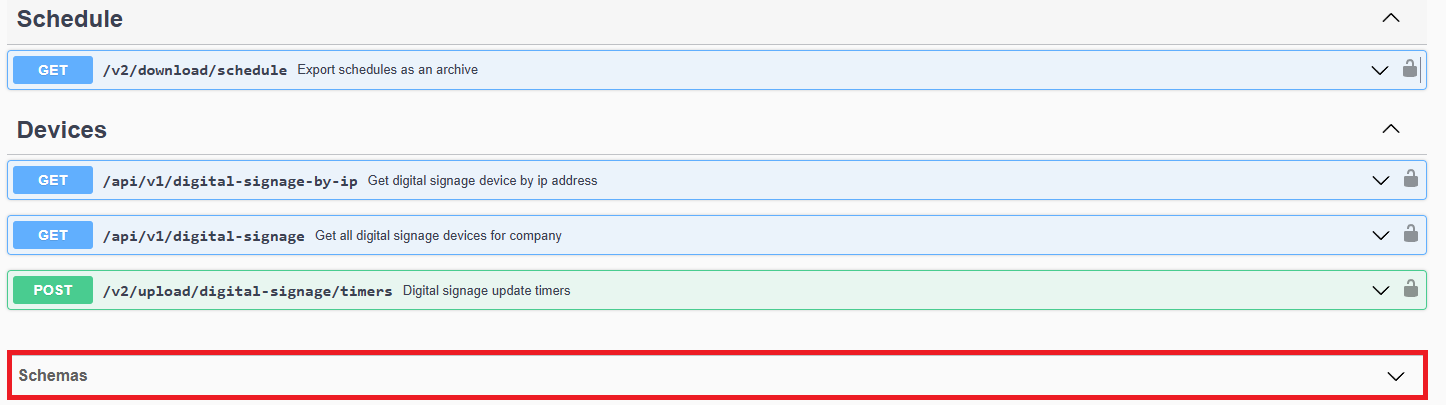Expand the GET /api/v1/digital-signage chevron

tap(1381, 236)
